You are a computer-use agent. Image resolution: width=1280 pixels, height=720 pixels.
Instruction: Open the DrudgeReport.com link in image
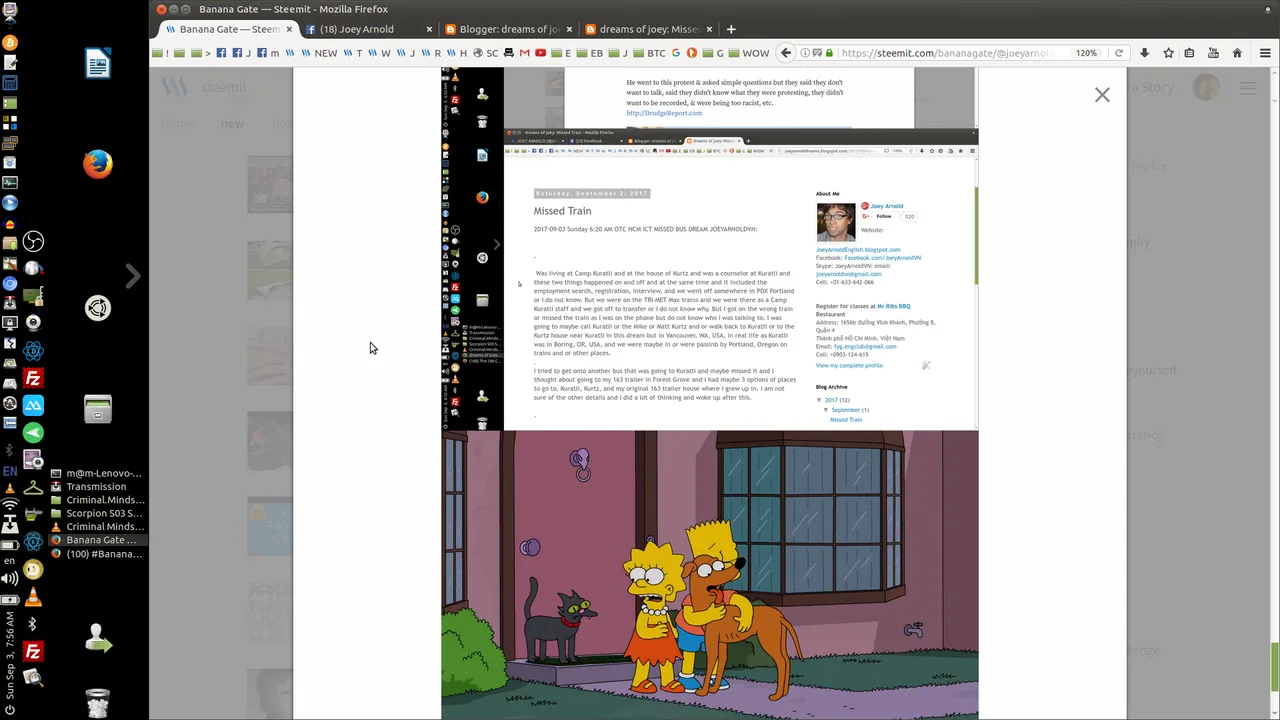664,113
